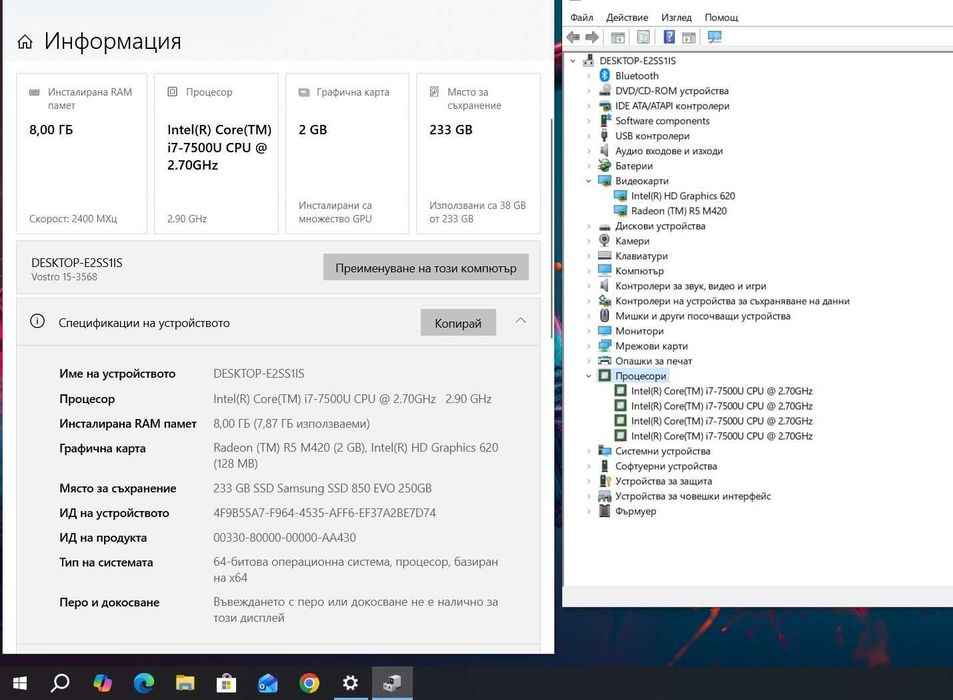Select Монитори category
The height and width of the screenshot is (700, 953).
coord(639,331)
